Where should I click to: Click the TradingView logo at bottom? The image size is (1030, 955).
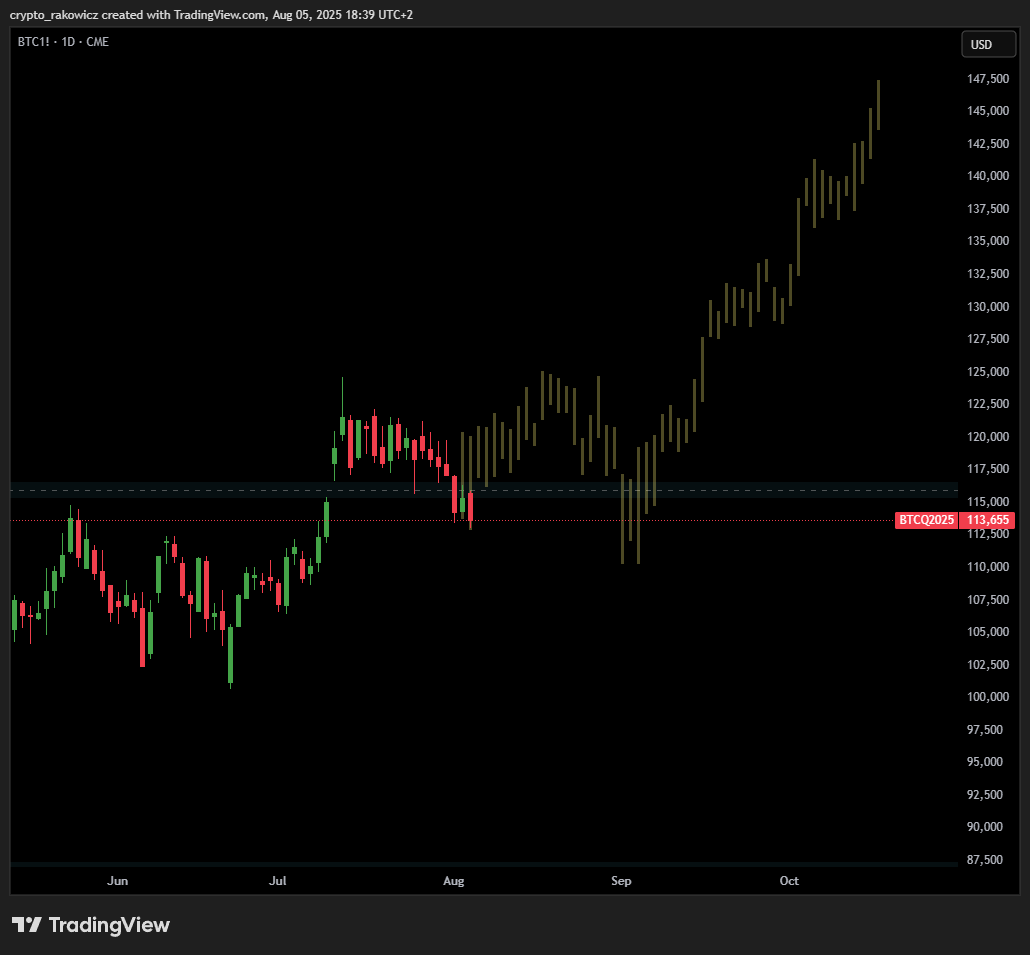pyautogui.click(x=91, y=925)
